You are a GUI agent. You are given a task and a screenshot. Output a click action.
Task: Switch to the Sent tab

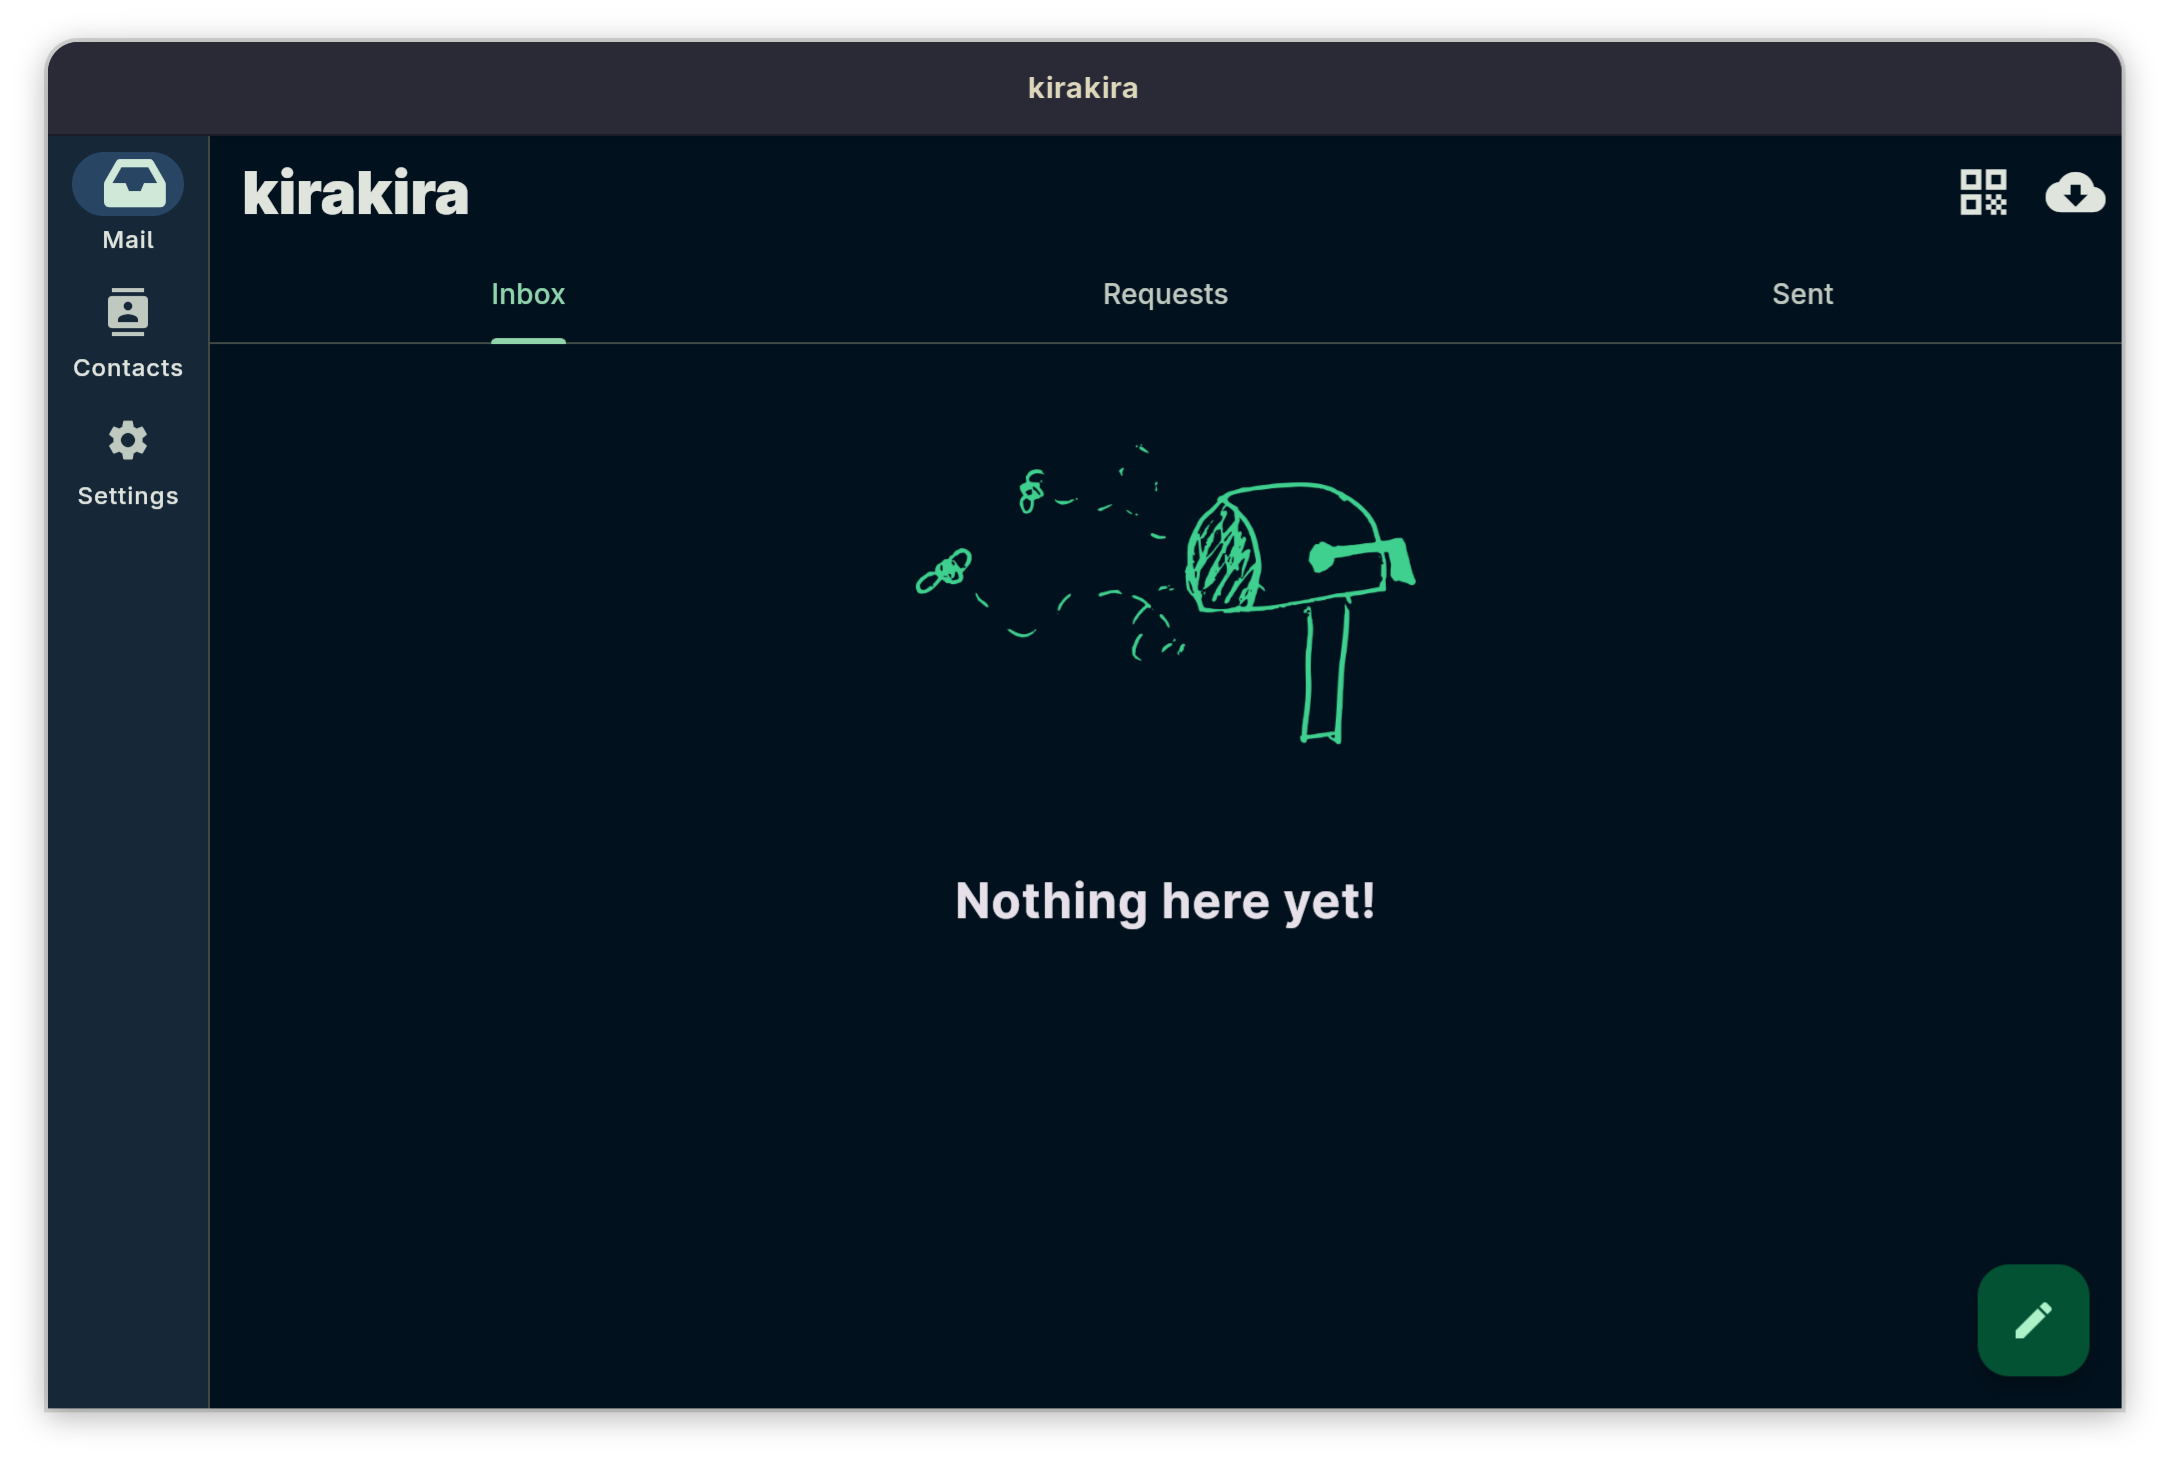(x=1802, y=294)
